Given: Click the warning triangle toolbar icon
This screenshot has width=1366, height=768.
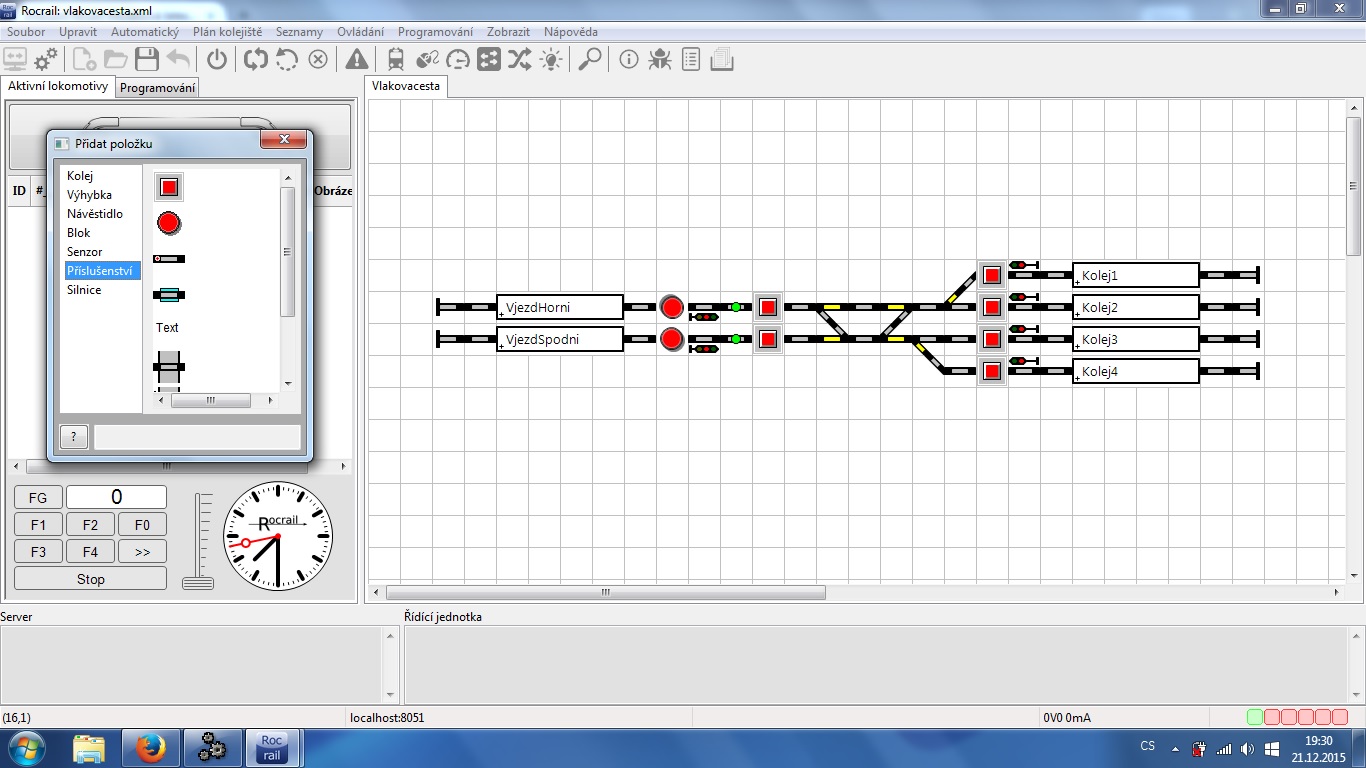Looking at the screenshot, I should coord(357,59).
